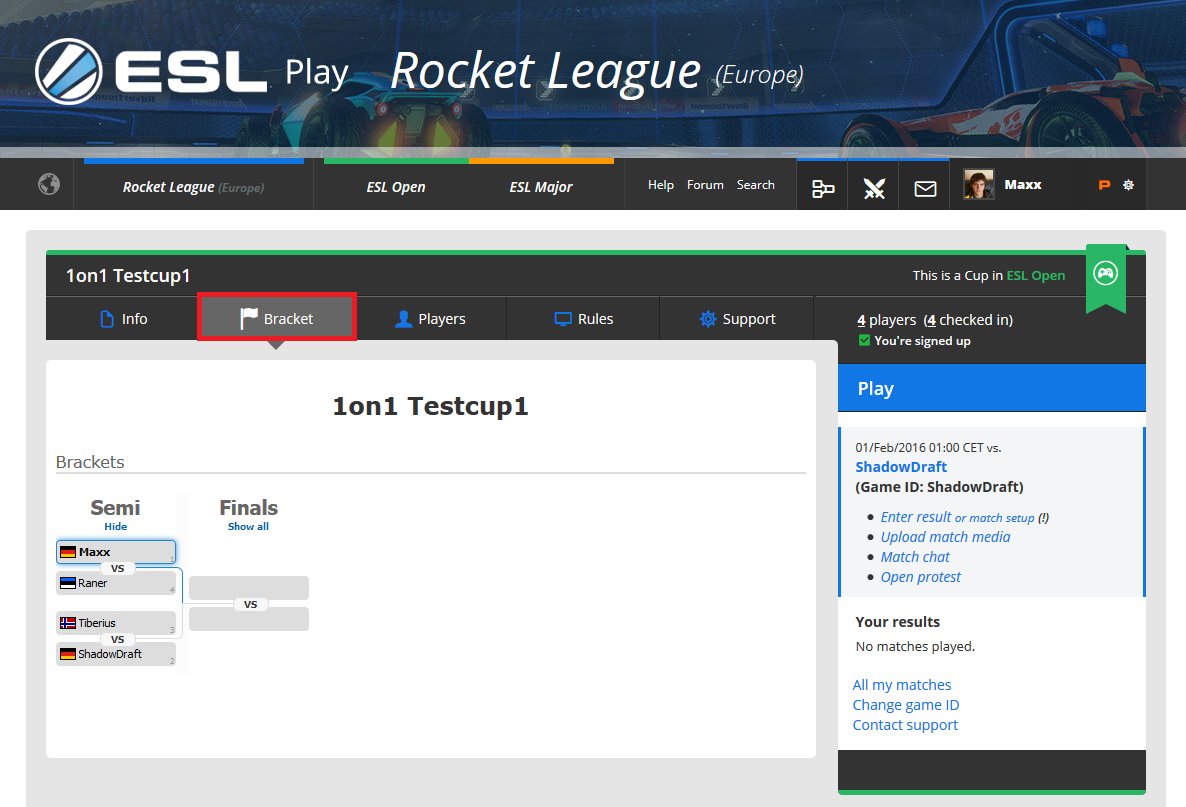Viewport: 1186px width, 807px height.
Task: Click the Open protest link
Action: point(921,577)
